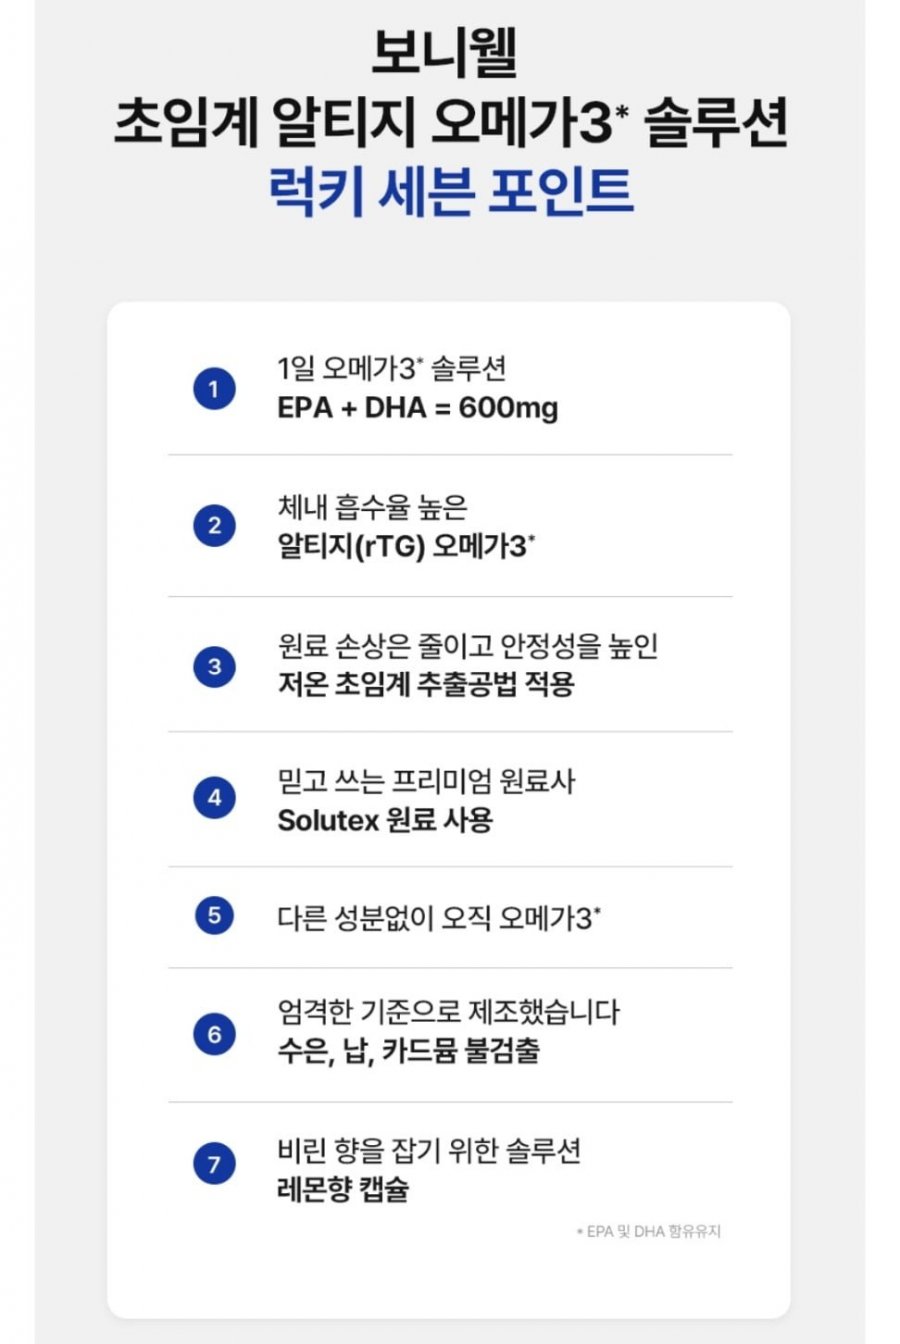
Task: Select the number 6 circle icon
Action: [x=214, y=1034]
